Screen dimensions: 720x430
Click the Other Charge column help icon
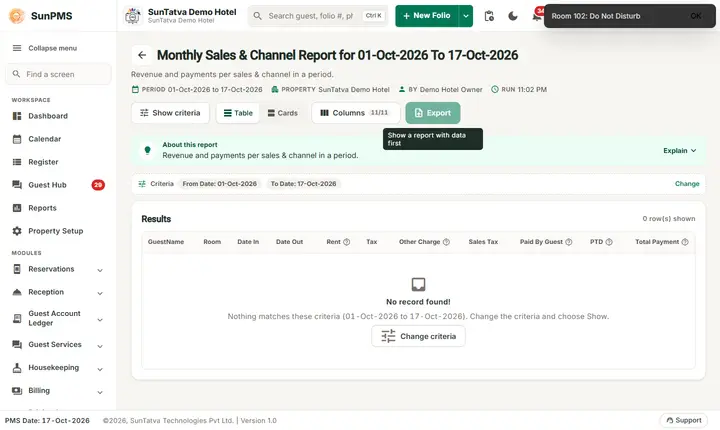[446, 242]
